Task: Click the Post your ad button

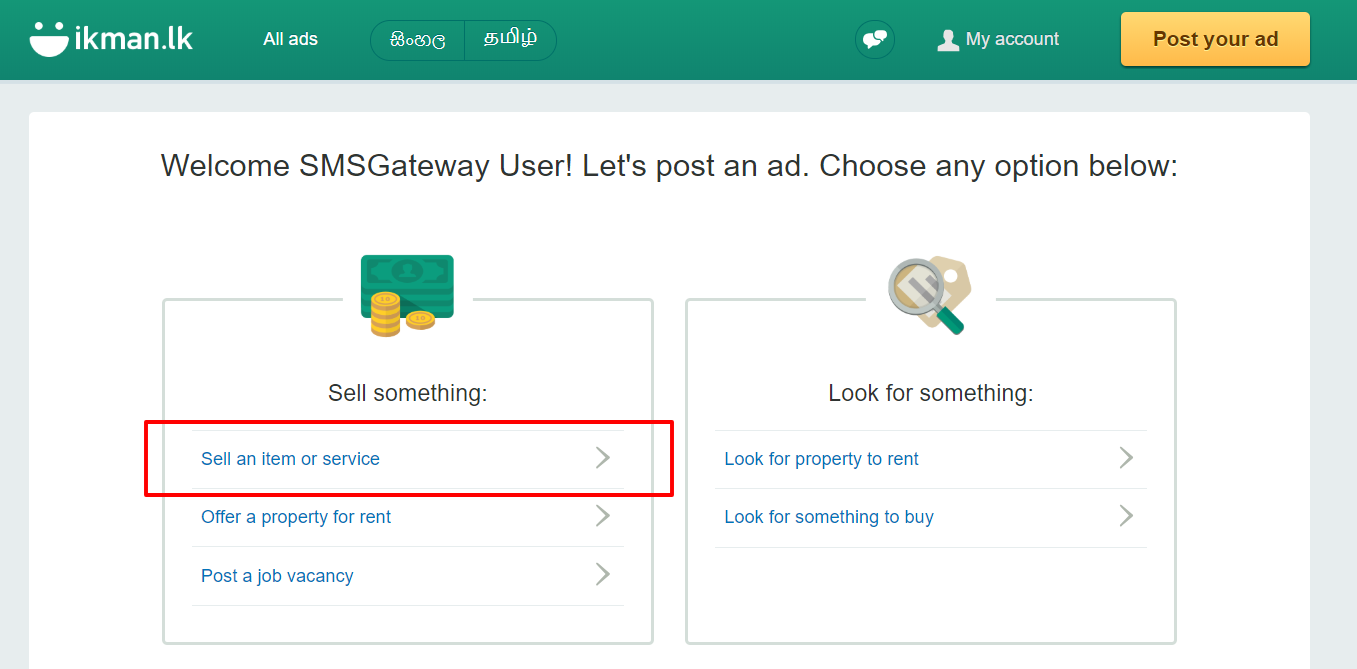Action: tap(1215, 39)
